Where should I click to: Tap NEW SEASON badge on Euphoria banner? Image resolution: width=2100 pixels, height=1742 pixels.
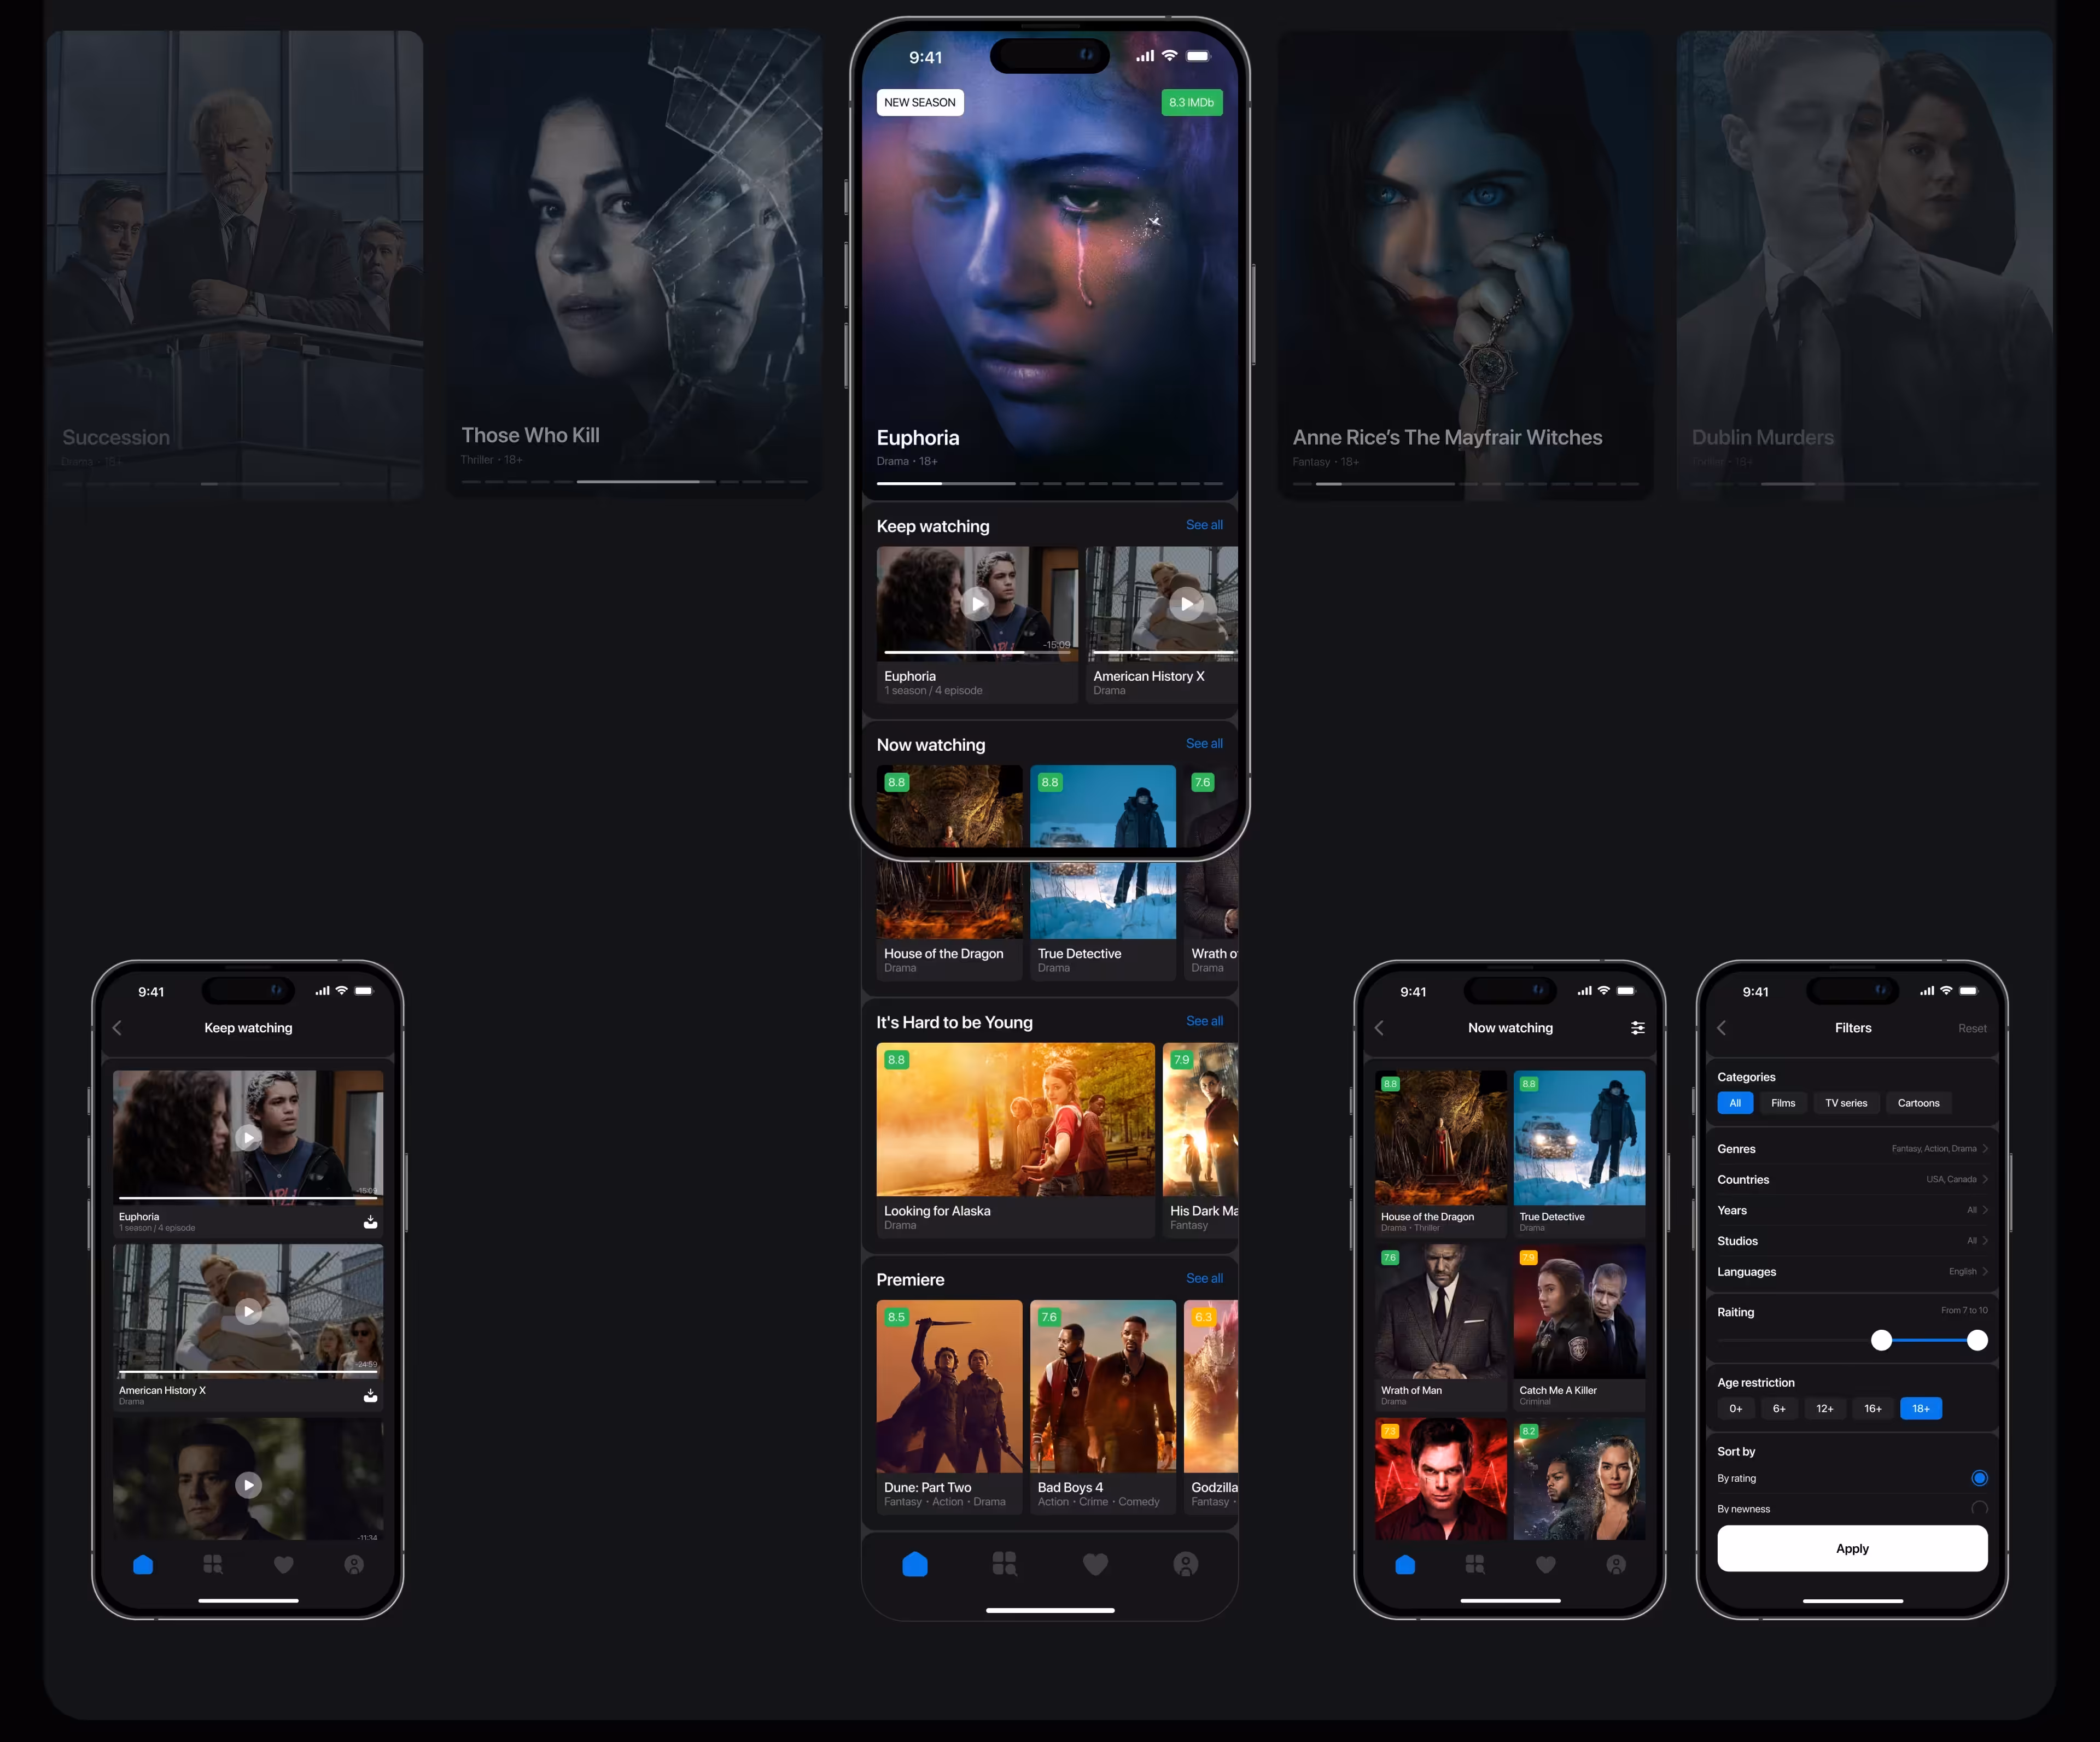coord(920,102)
